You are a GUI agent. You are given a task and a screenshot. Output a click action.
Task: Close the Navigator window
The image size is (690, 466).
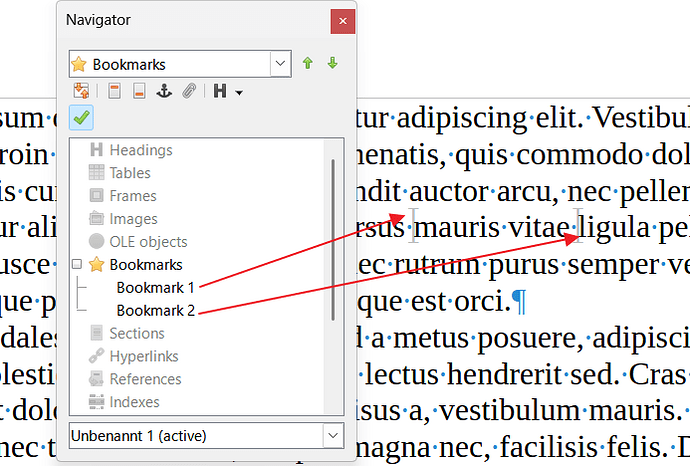(343, 20)
